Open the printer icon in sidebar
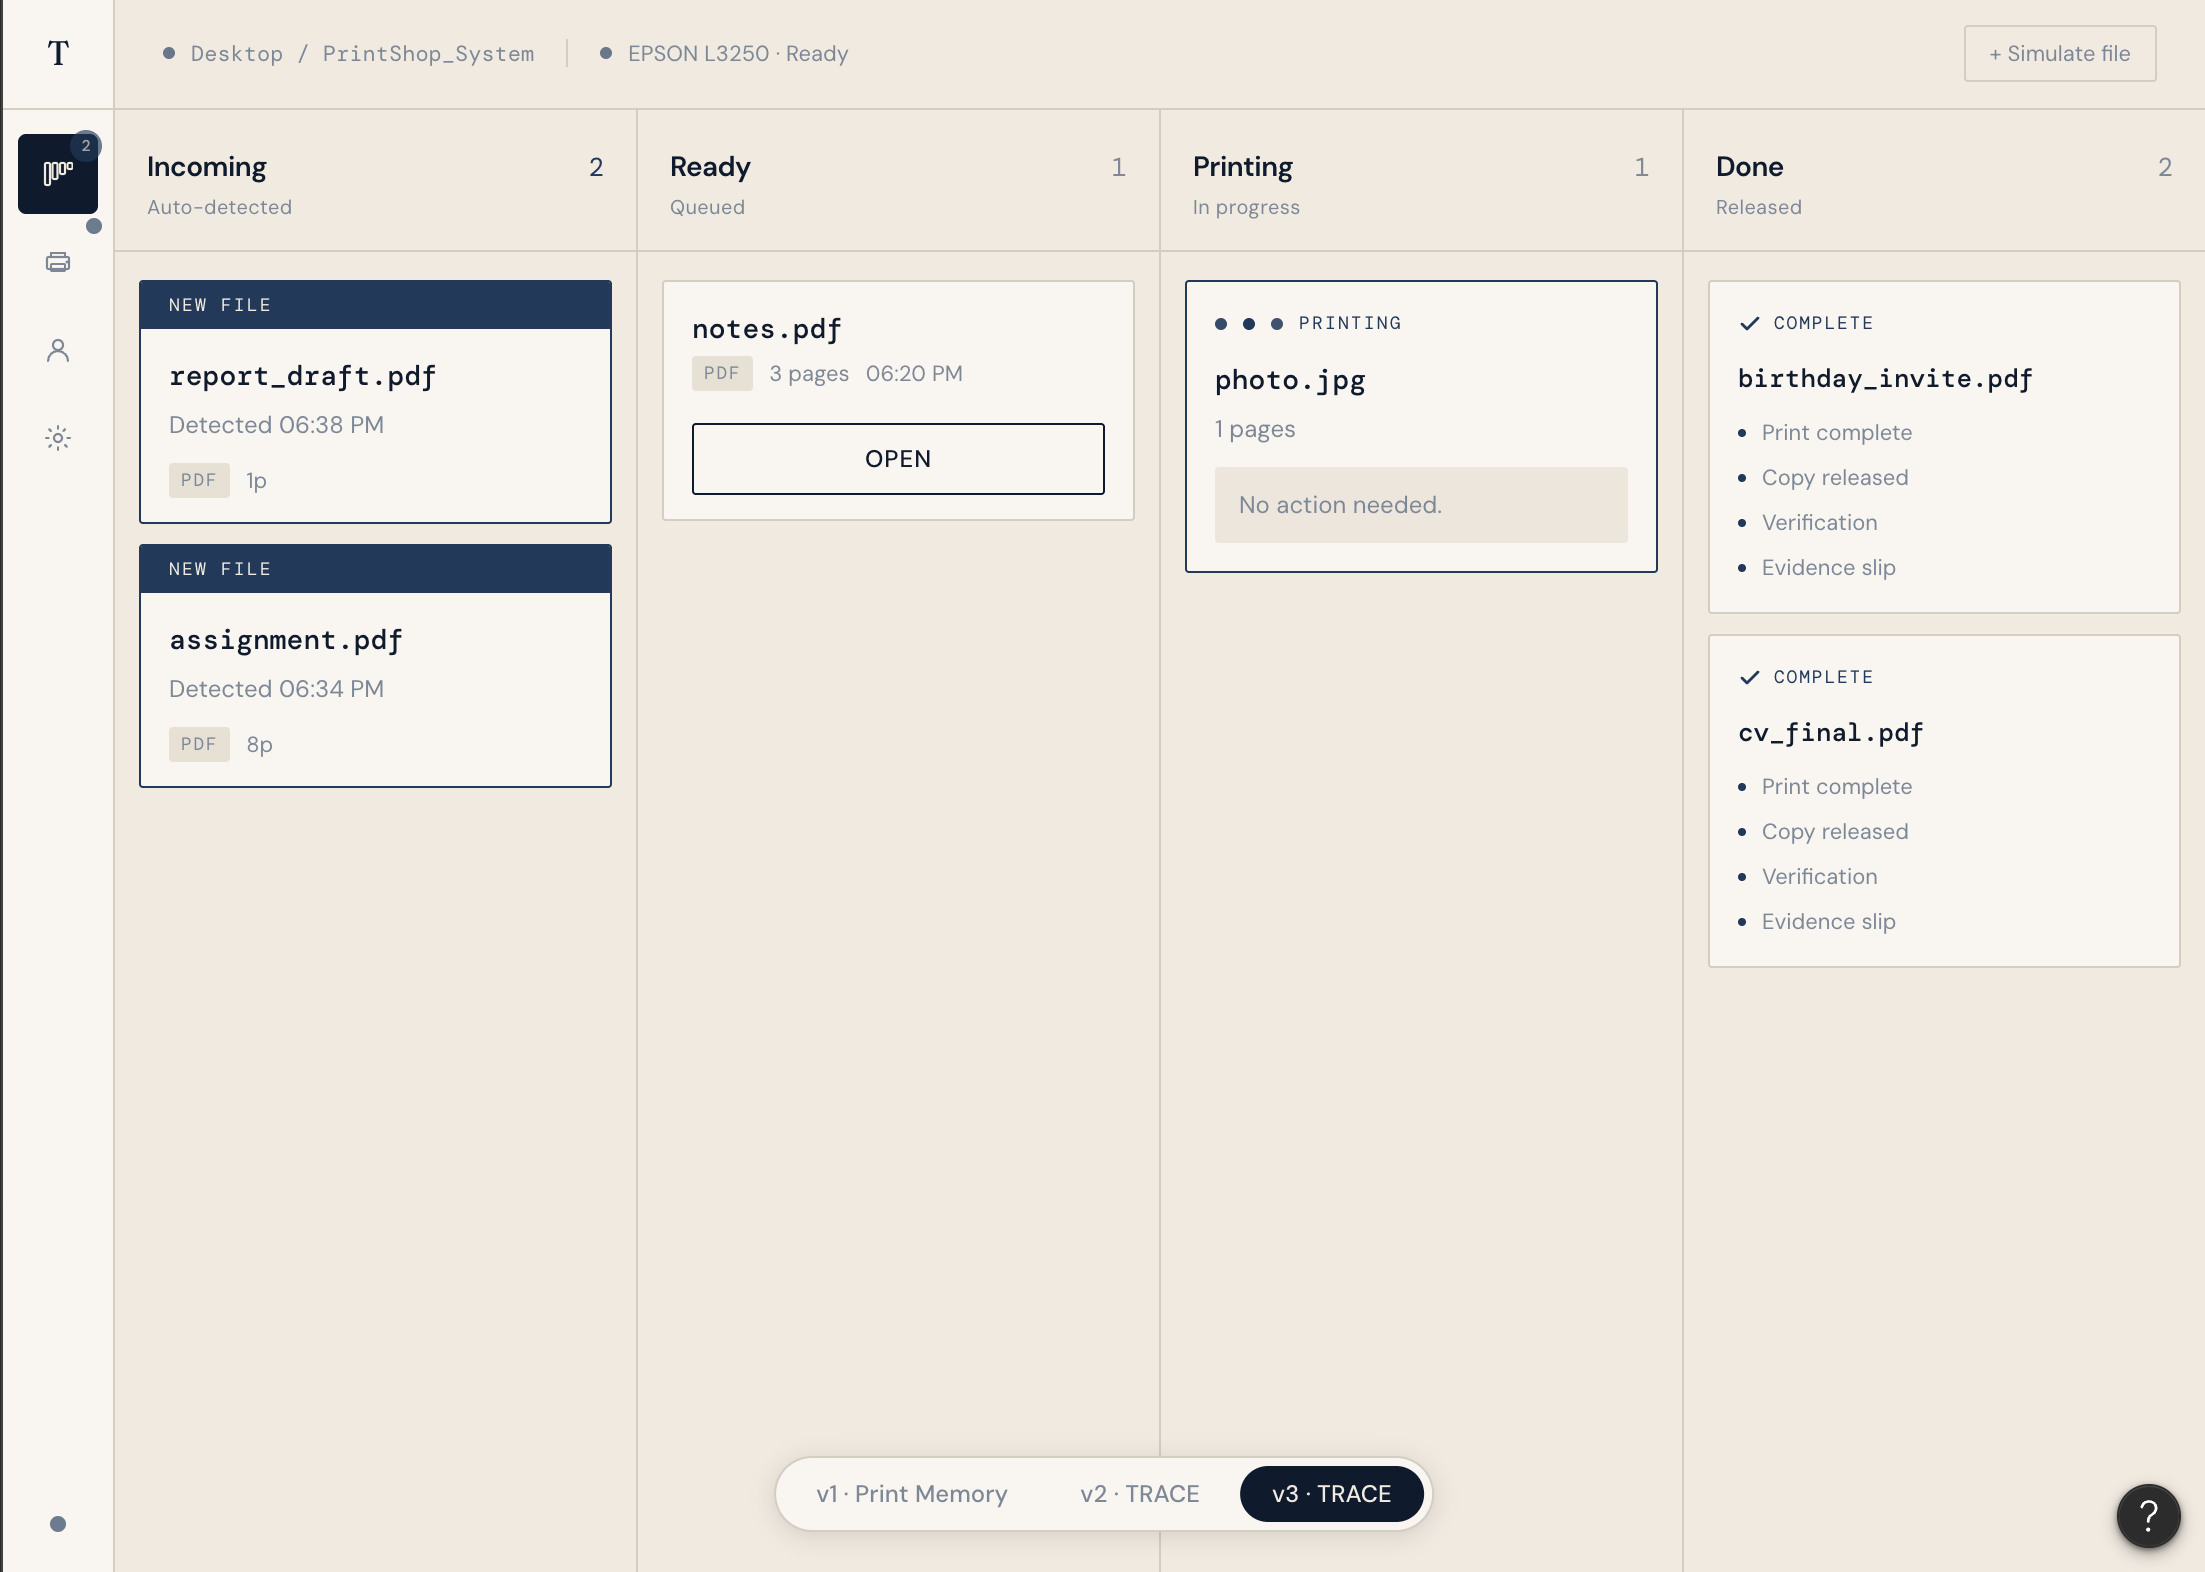 click(x=58, y=262)
